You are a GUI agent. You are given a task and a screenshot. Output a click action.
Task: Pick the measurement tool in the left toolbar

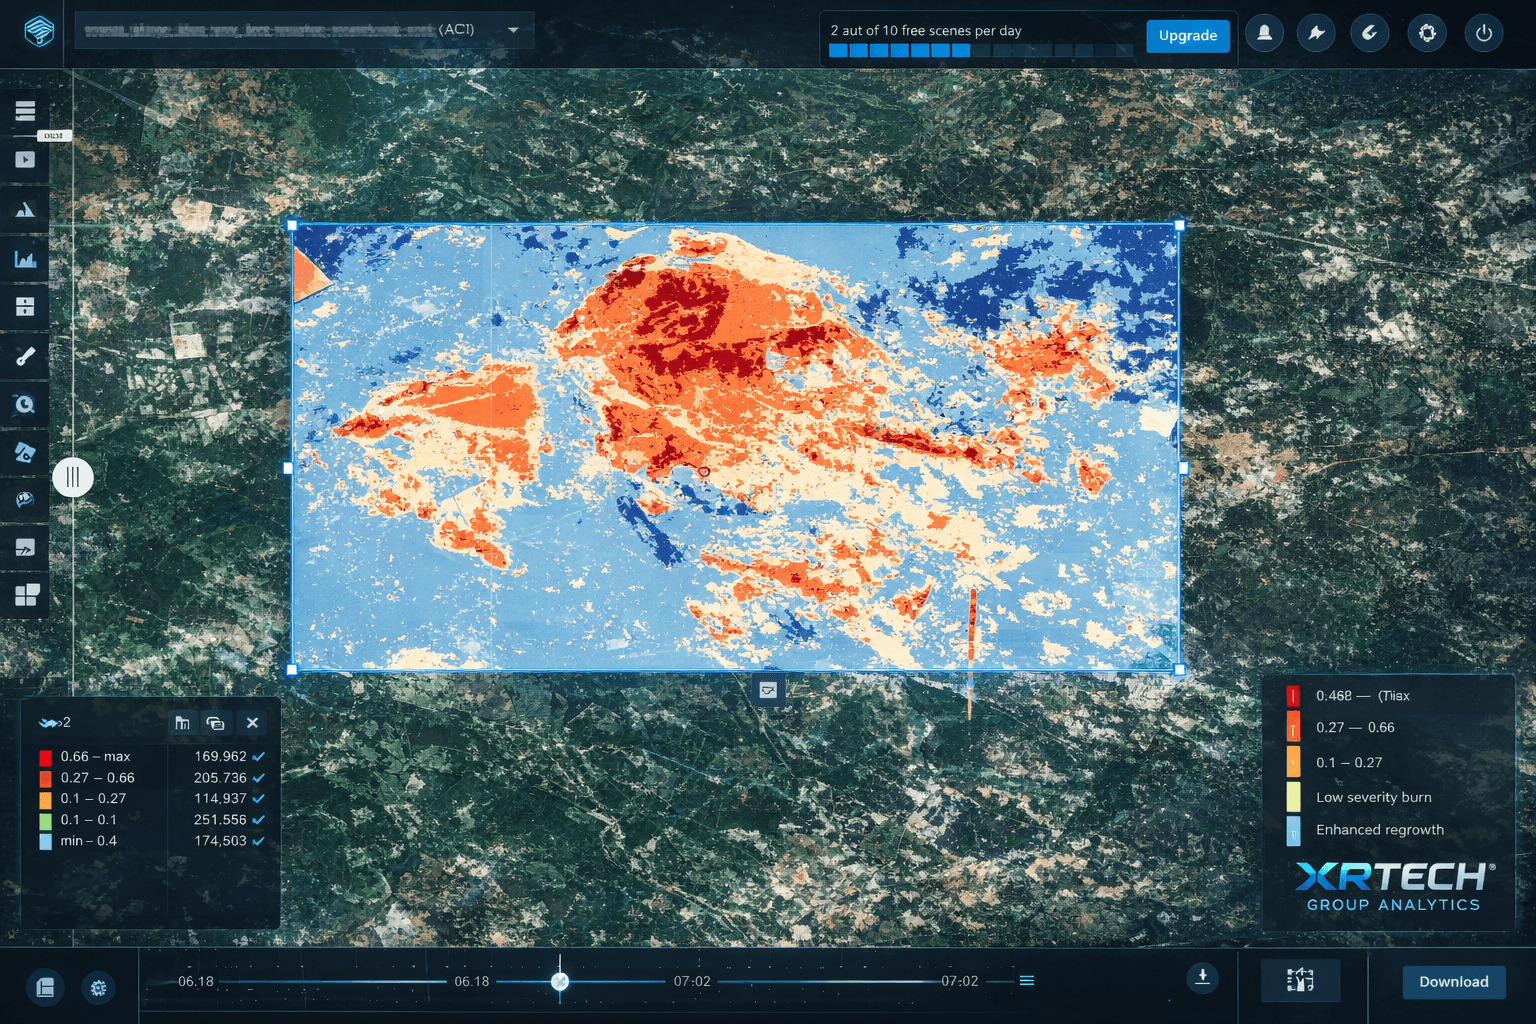[x=25, y=356]
